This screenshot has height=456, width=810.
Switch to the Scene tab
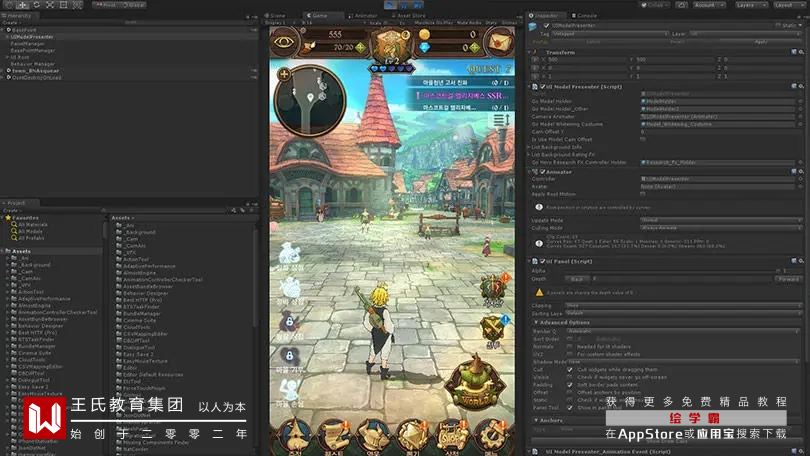277,15
